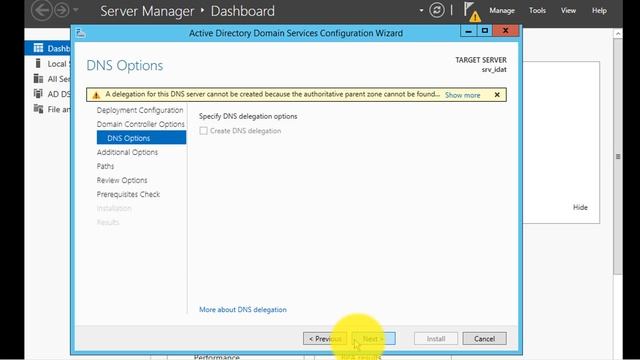Click the AD DS icon in the sidebar

38,93
